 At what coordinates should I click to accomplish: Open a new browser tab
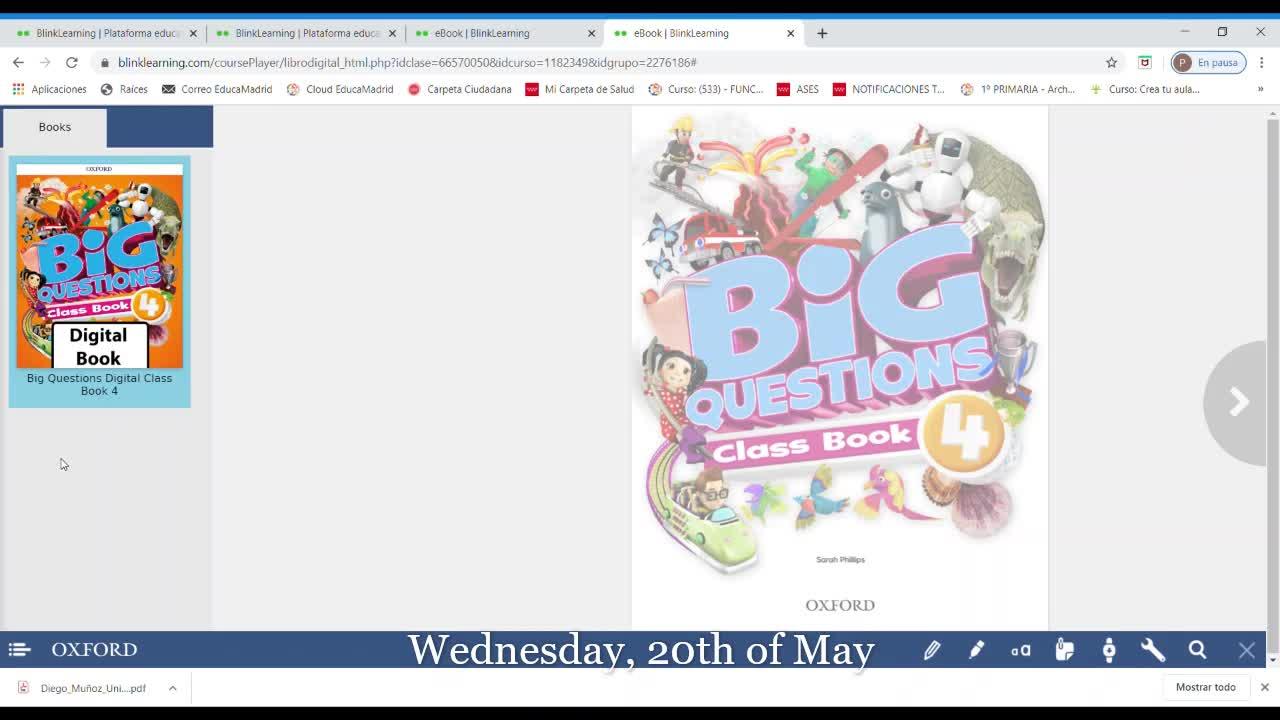pos(822,33)
